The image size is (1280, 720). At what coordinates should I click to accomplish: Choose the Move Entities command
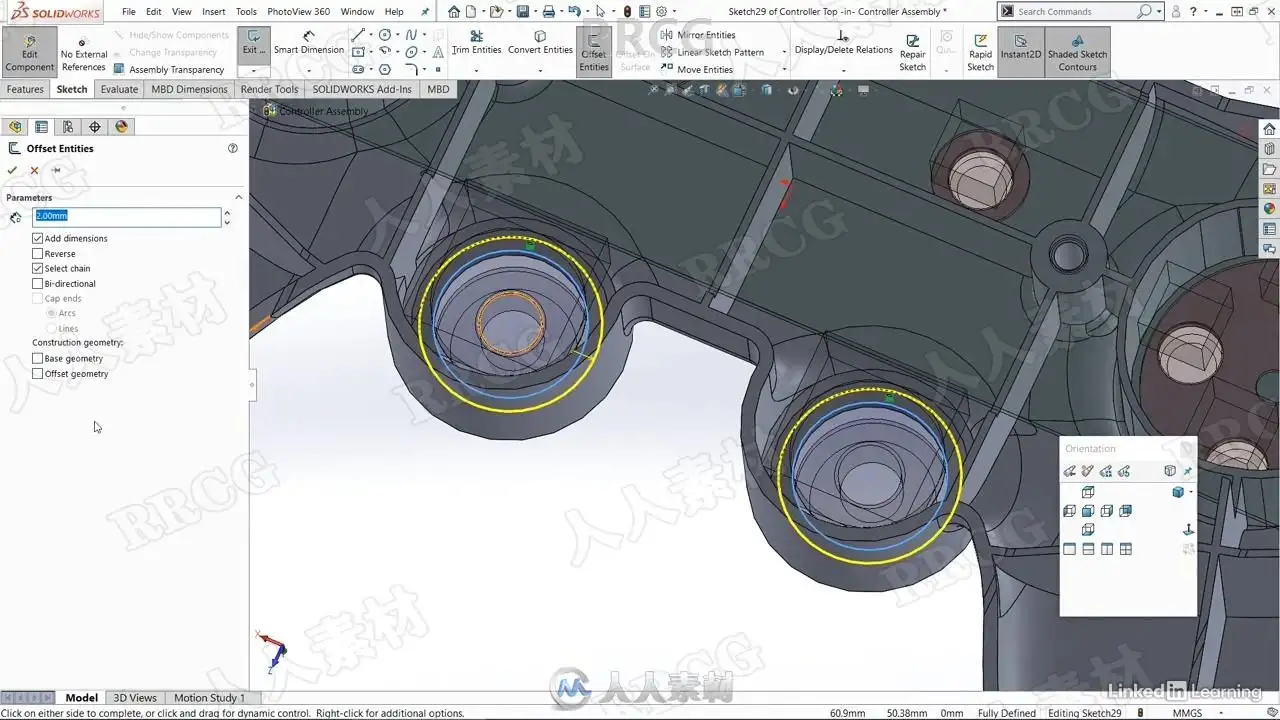coord(697,69)
